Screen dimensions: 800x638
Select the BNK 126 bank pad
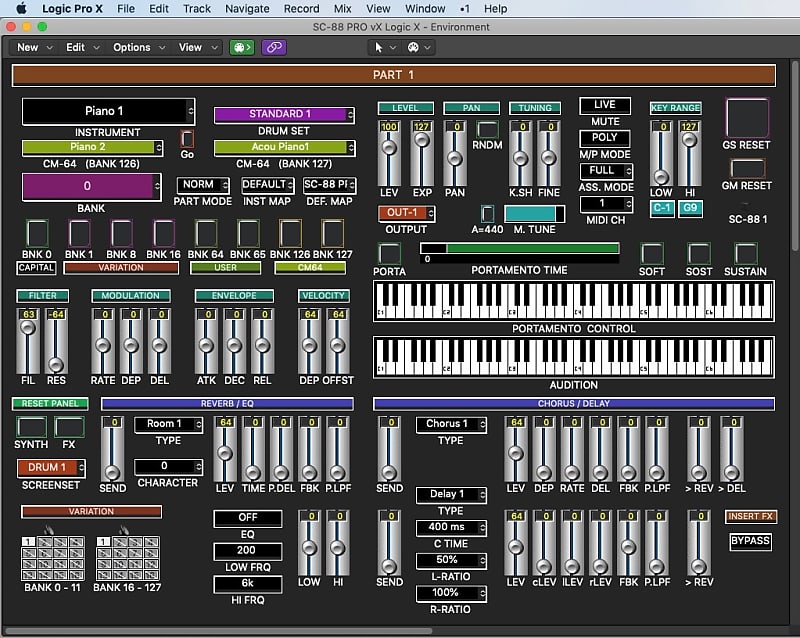(x=290, y=233)
